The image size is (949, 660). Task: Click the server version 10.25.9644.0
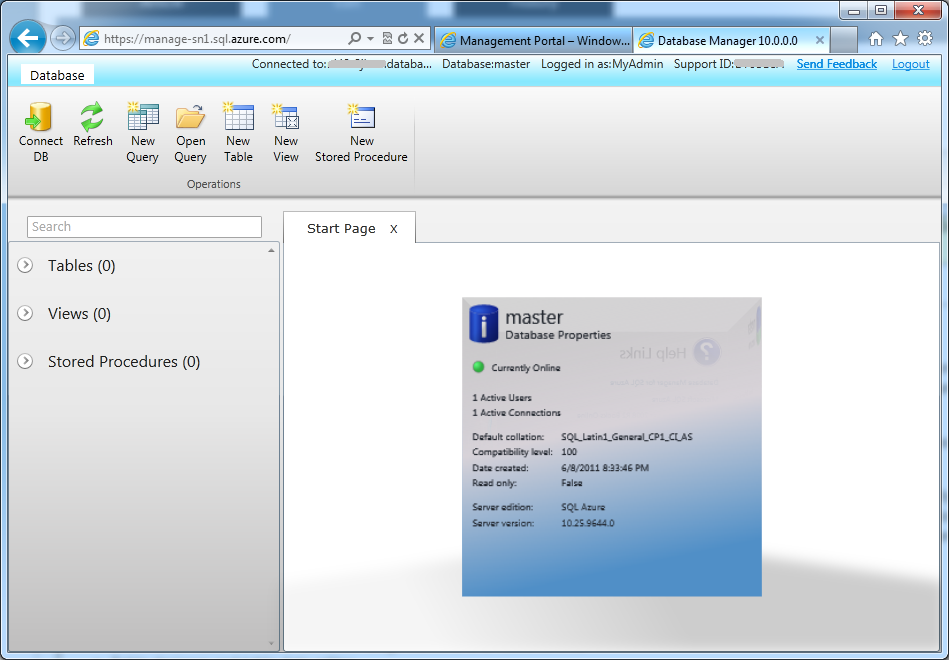pyautogui.click(x=588, y=523)
